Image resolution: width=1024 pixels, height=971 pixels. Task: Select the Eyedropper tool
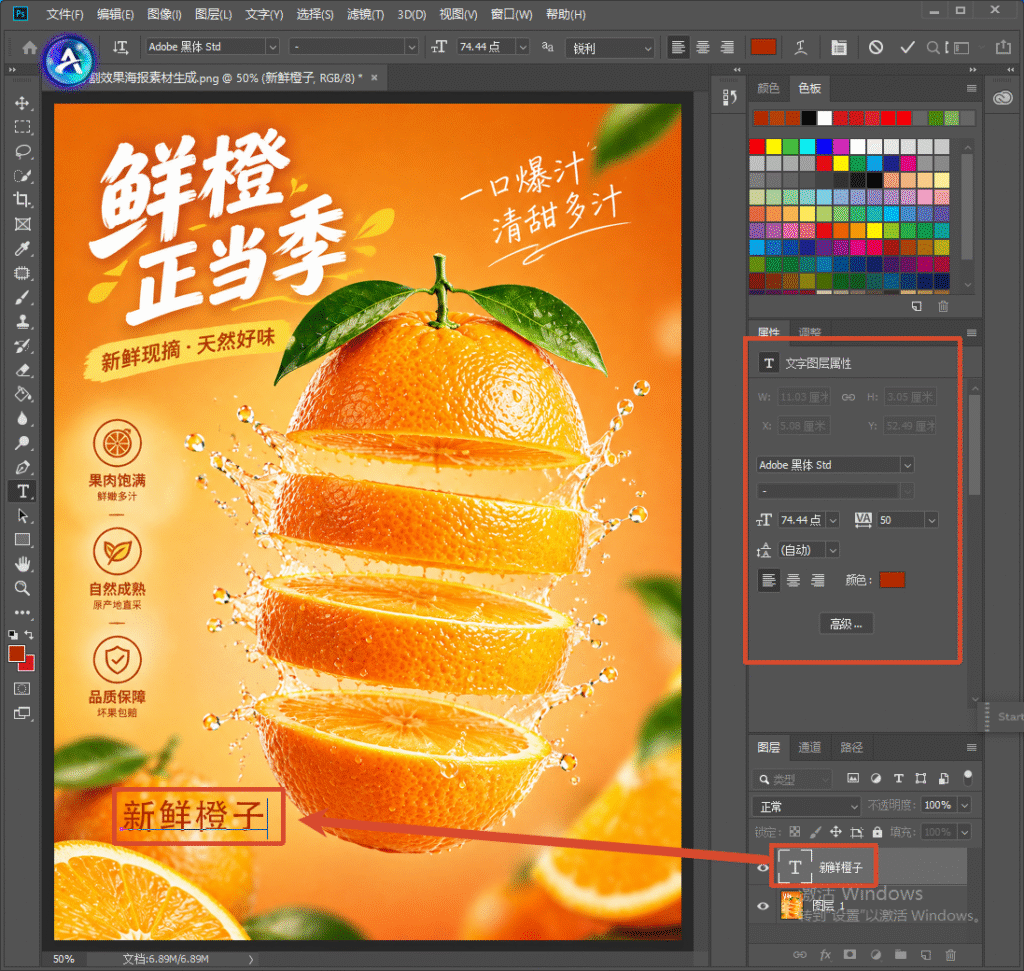(x=22, y=249)
